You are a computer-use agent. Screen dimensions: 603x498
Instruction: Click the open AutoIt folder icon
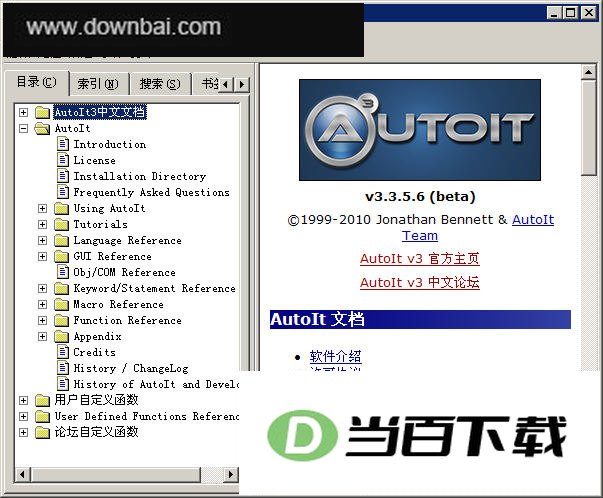pyautogui.click(x=42, y=128)
